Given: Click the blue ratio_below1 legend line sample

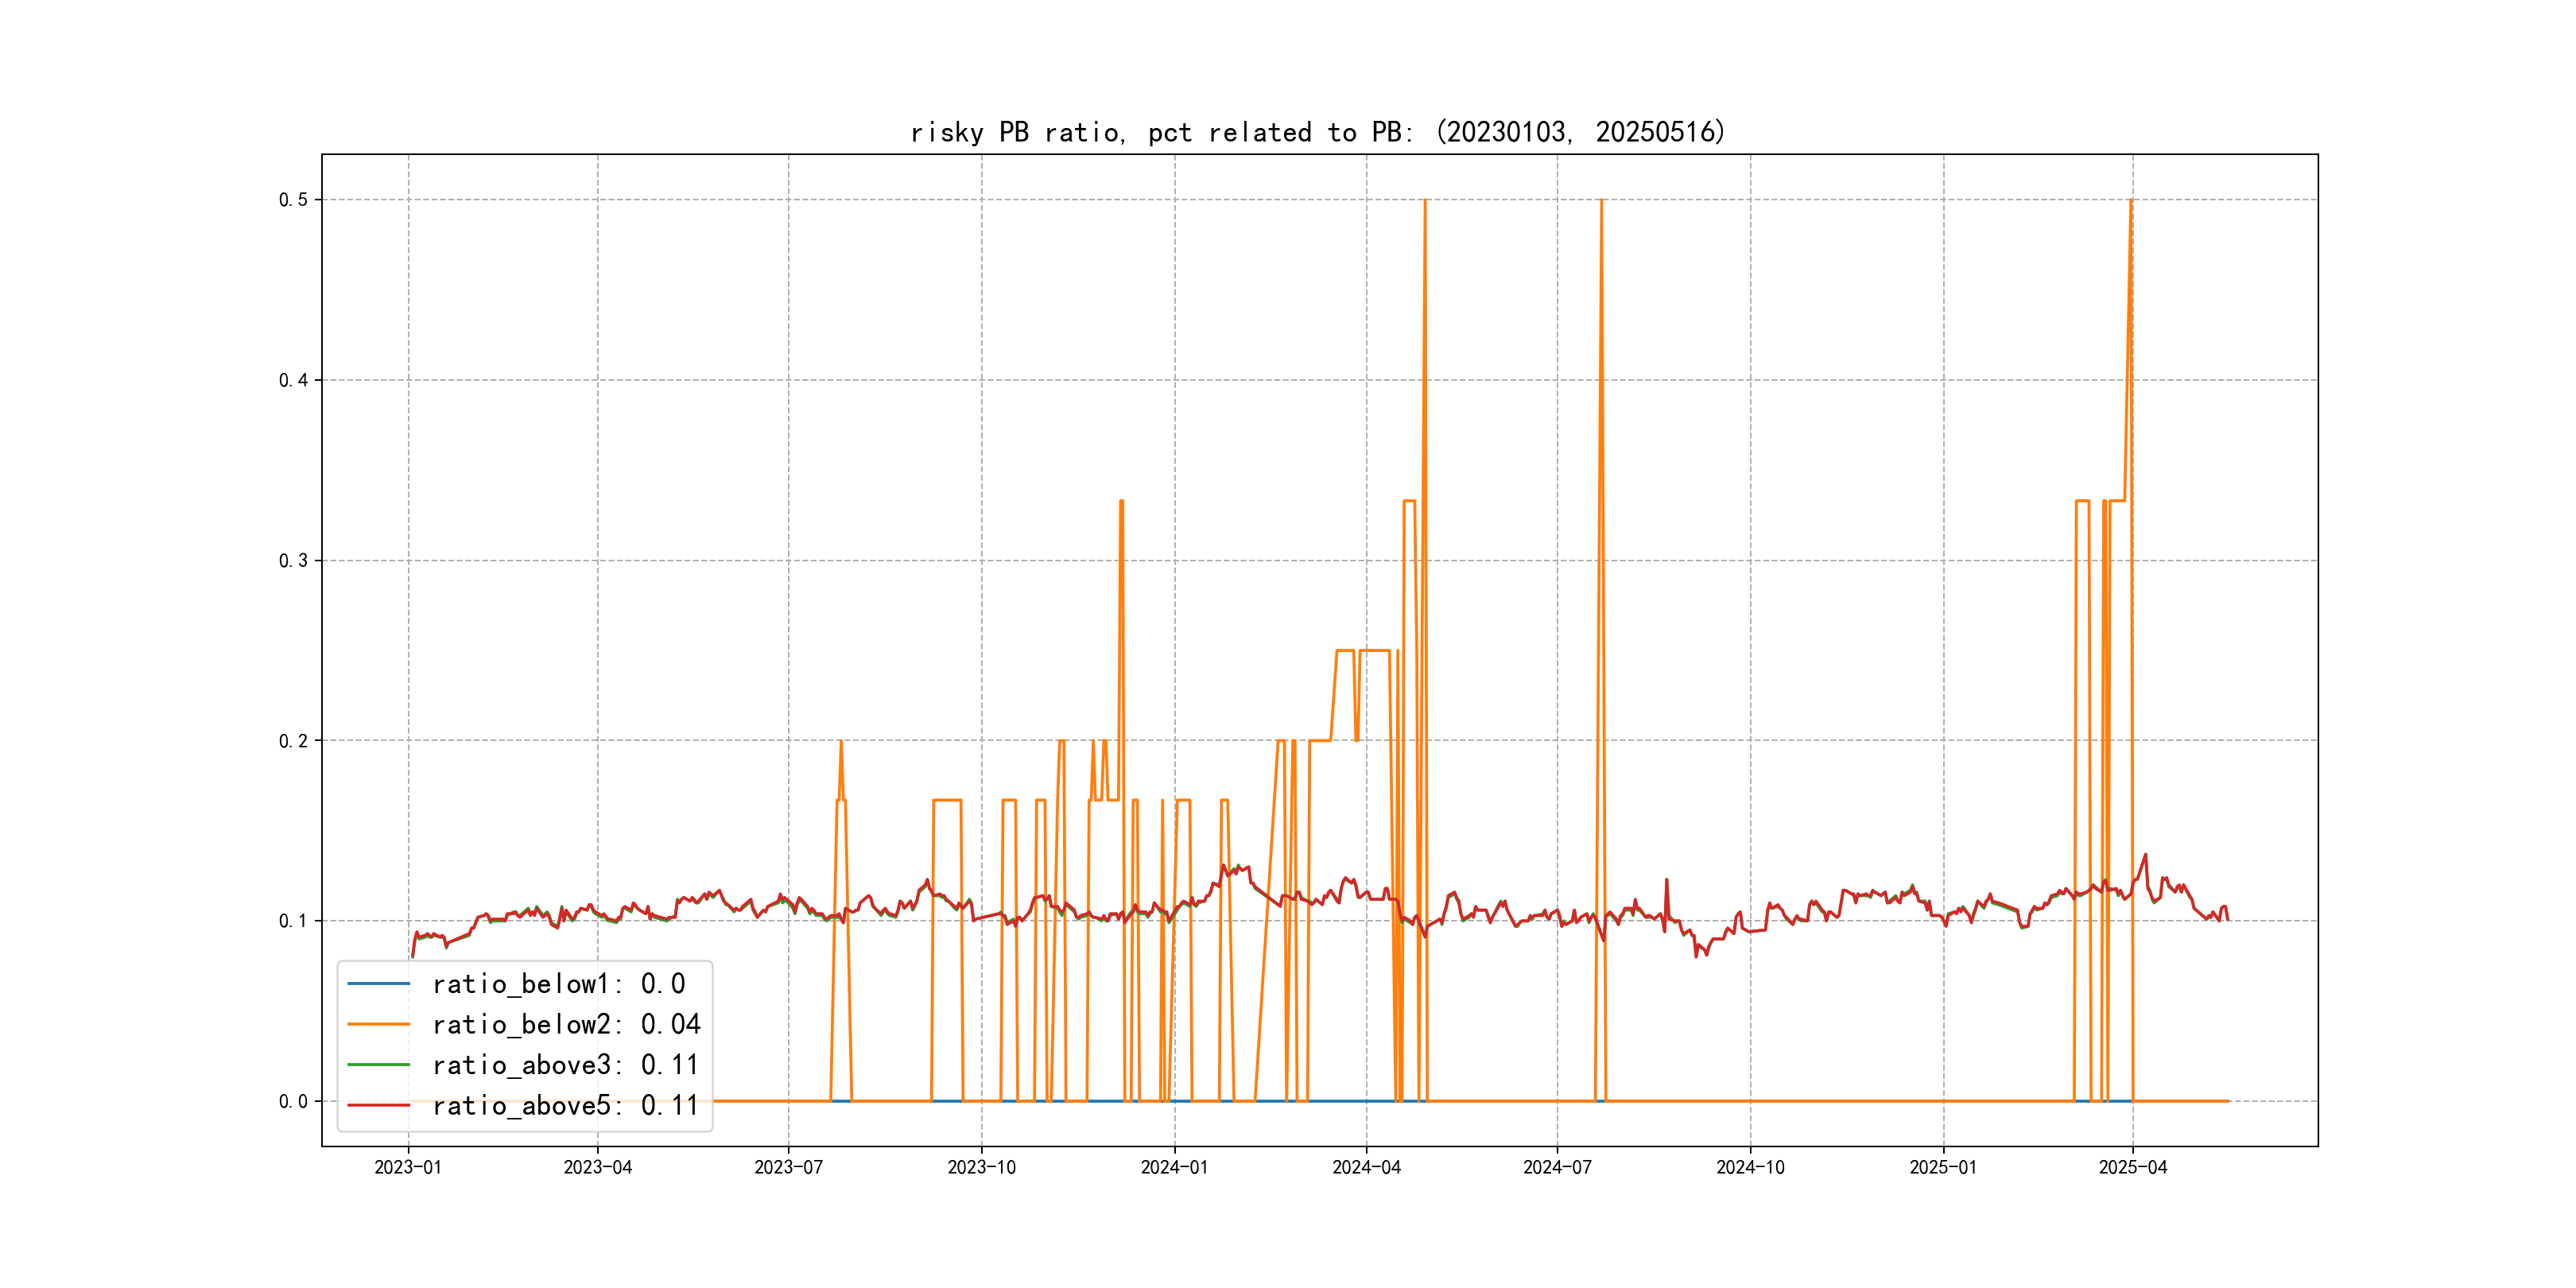Looking at the screenshot, I should [x=378, y=984].
